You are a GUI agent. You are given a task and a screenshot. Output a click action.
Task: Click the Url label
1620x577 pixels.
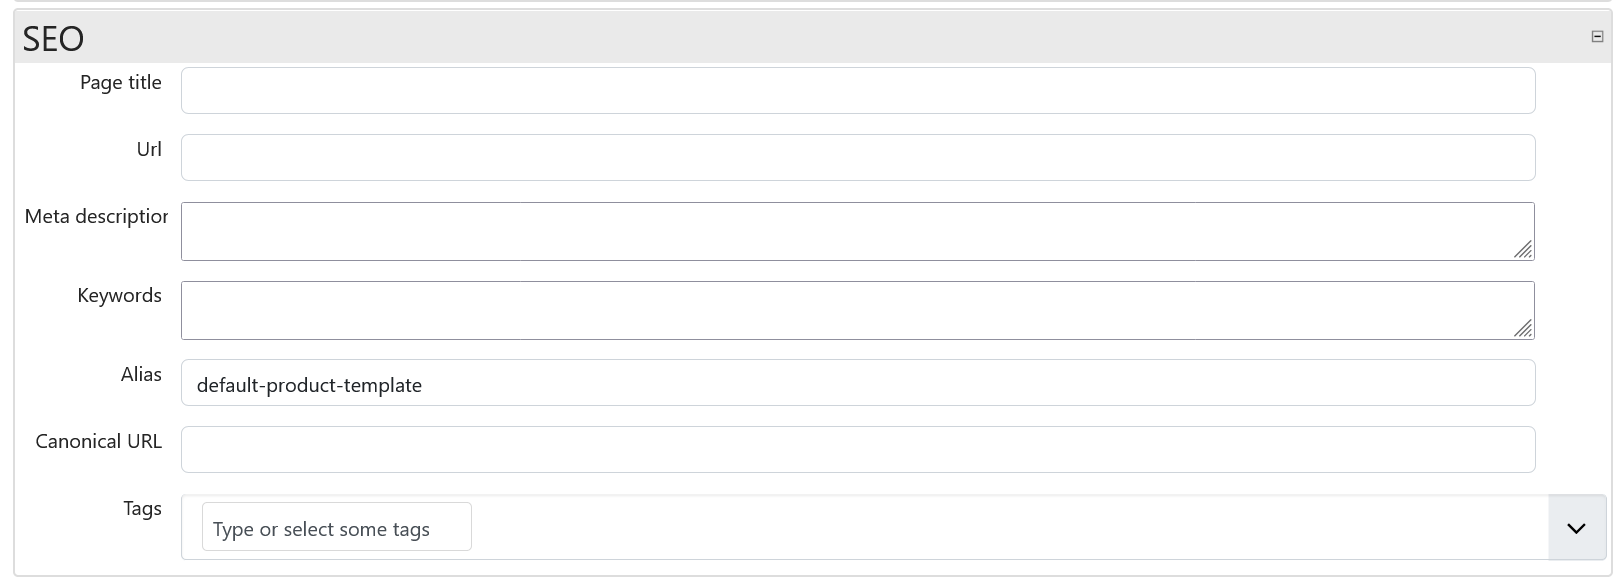click(x=148, y=149)
